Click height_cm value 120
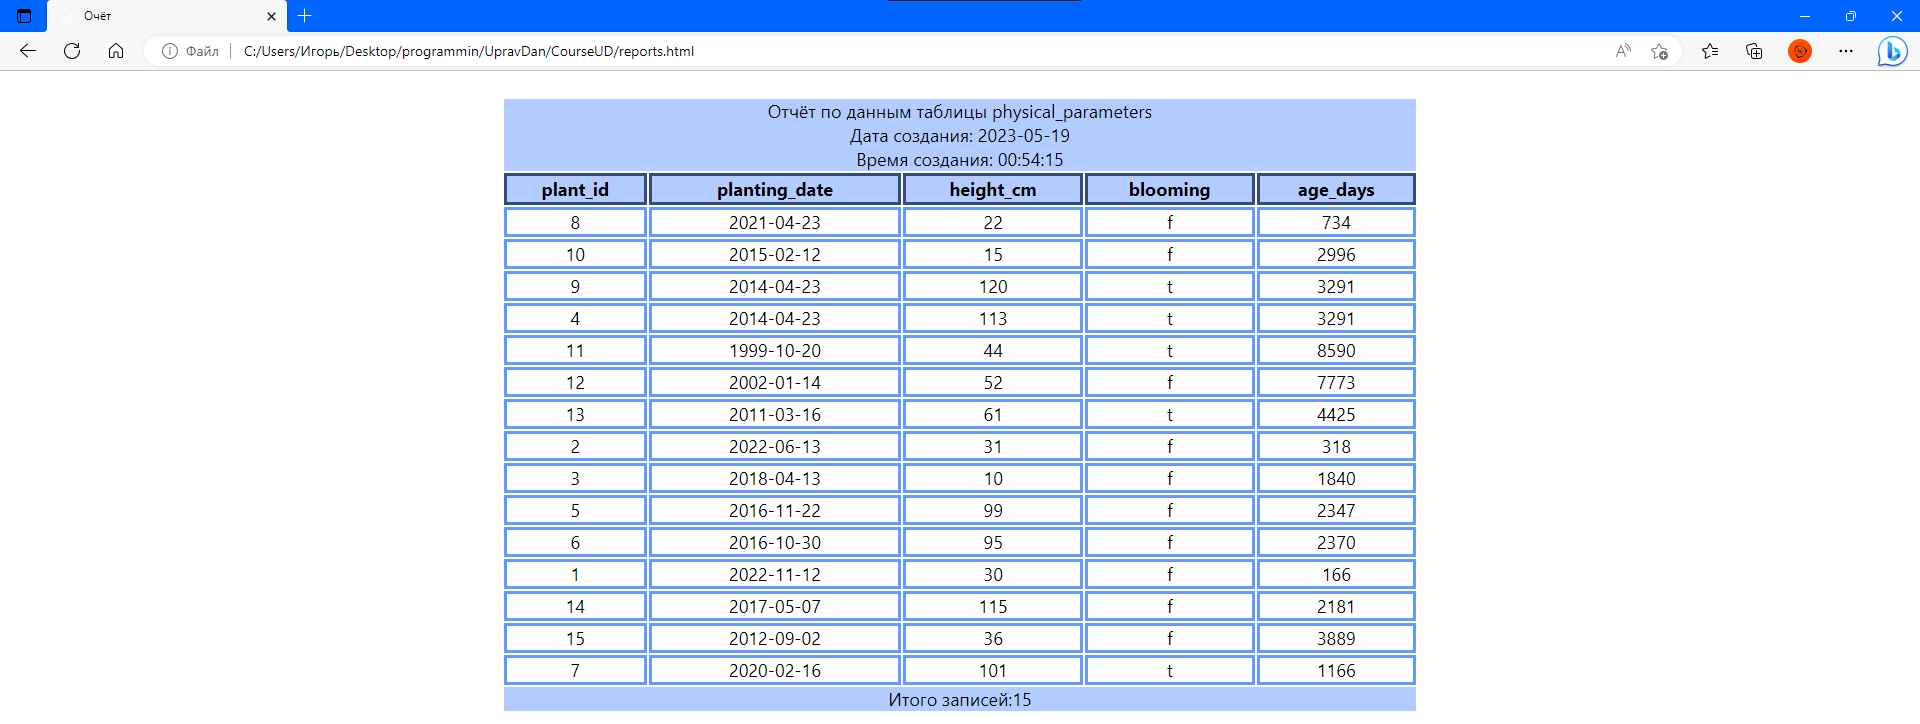The image size is (1920, 724). coord(993,286)
